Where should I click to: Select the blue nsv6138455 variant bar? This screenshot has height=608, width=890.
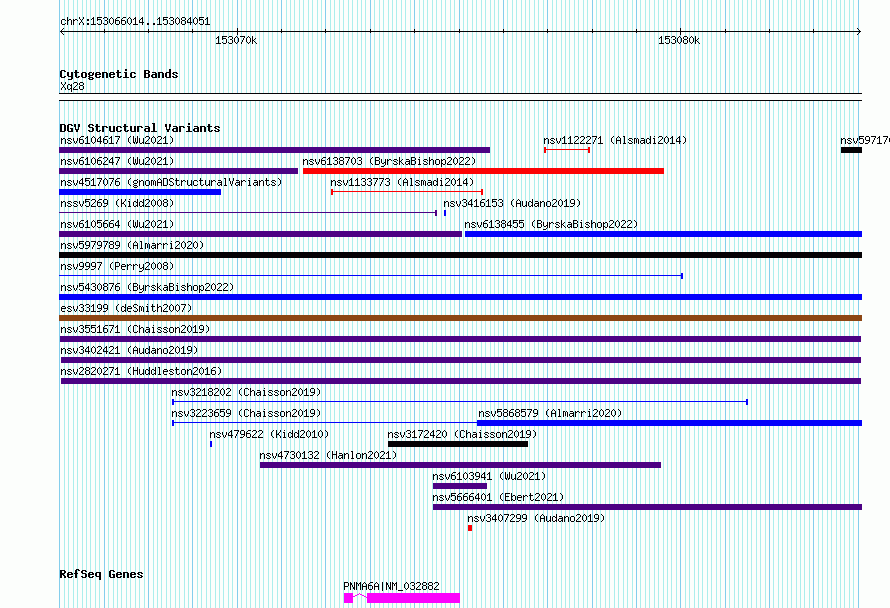[x=664, y=234]
